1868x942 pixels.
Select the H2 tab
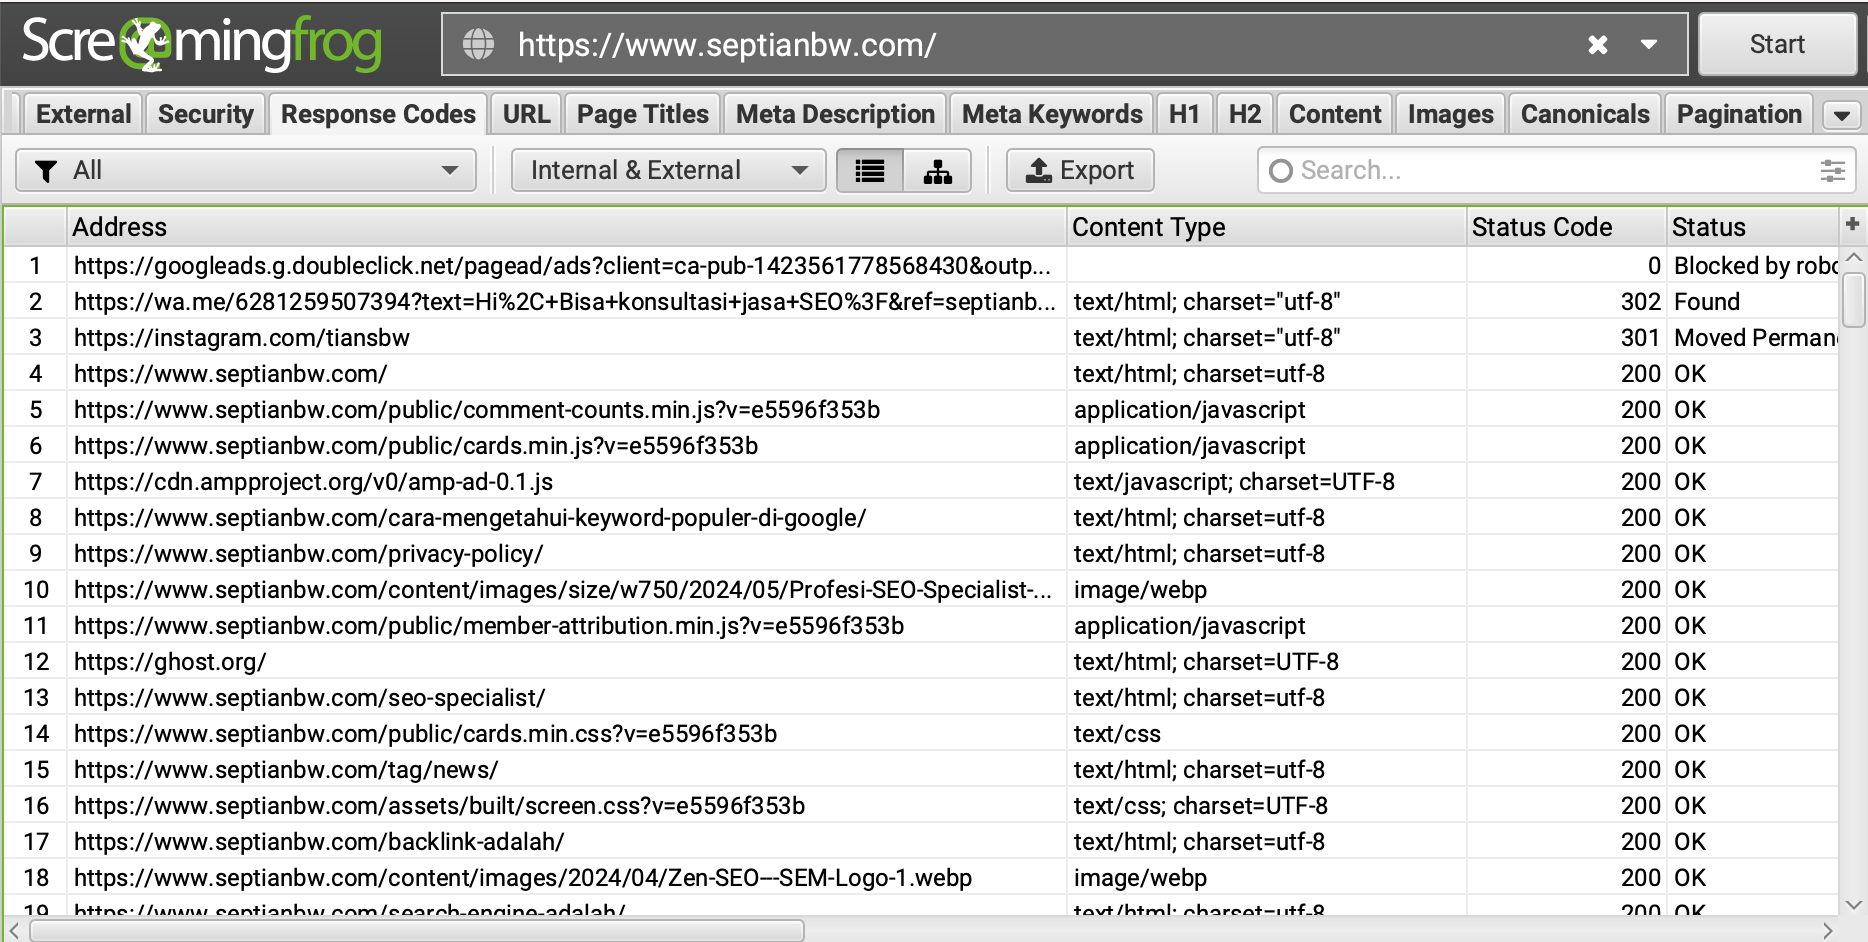click(x=1244, y=114)
